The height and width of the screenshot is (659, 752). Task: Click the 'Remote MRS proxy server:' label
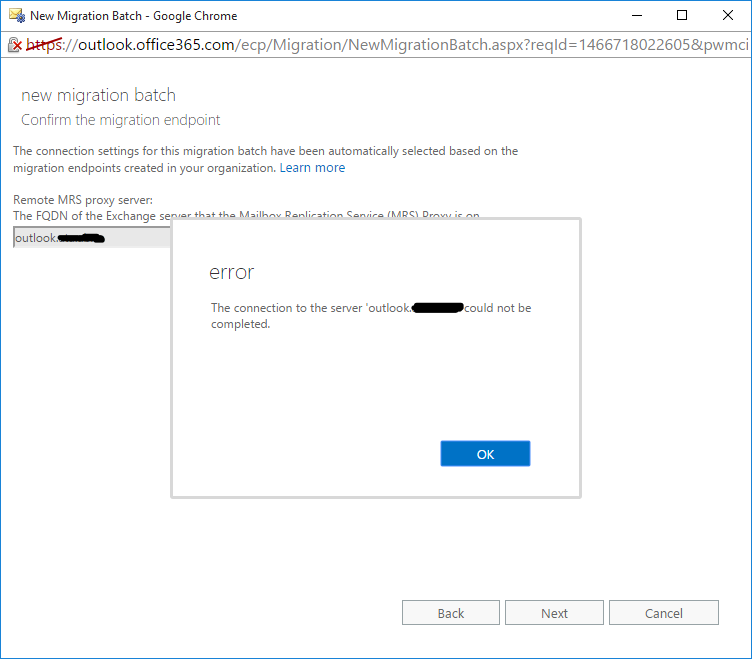[x=83, y=200]
